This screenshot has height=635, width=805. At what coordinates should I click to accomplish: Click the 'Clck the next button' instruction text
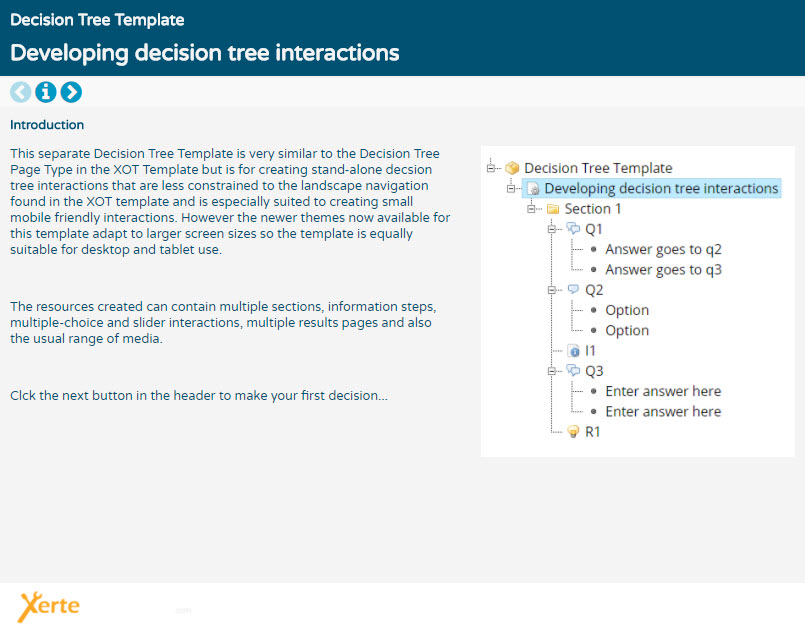point(199,396)
